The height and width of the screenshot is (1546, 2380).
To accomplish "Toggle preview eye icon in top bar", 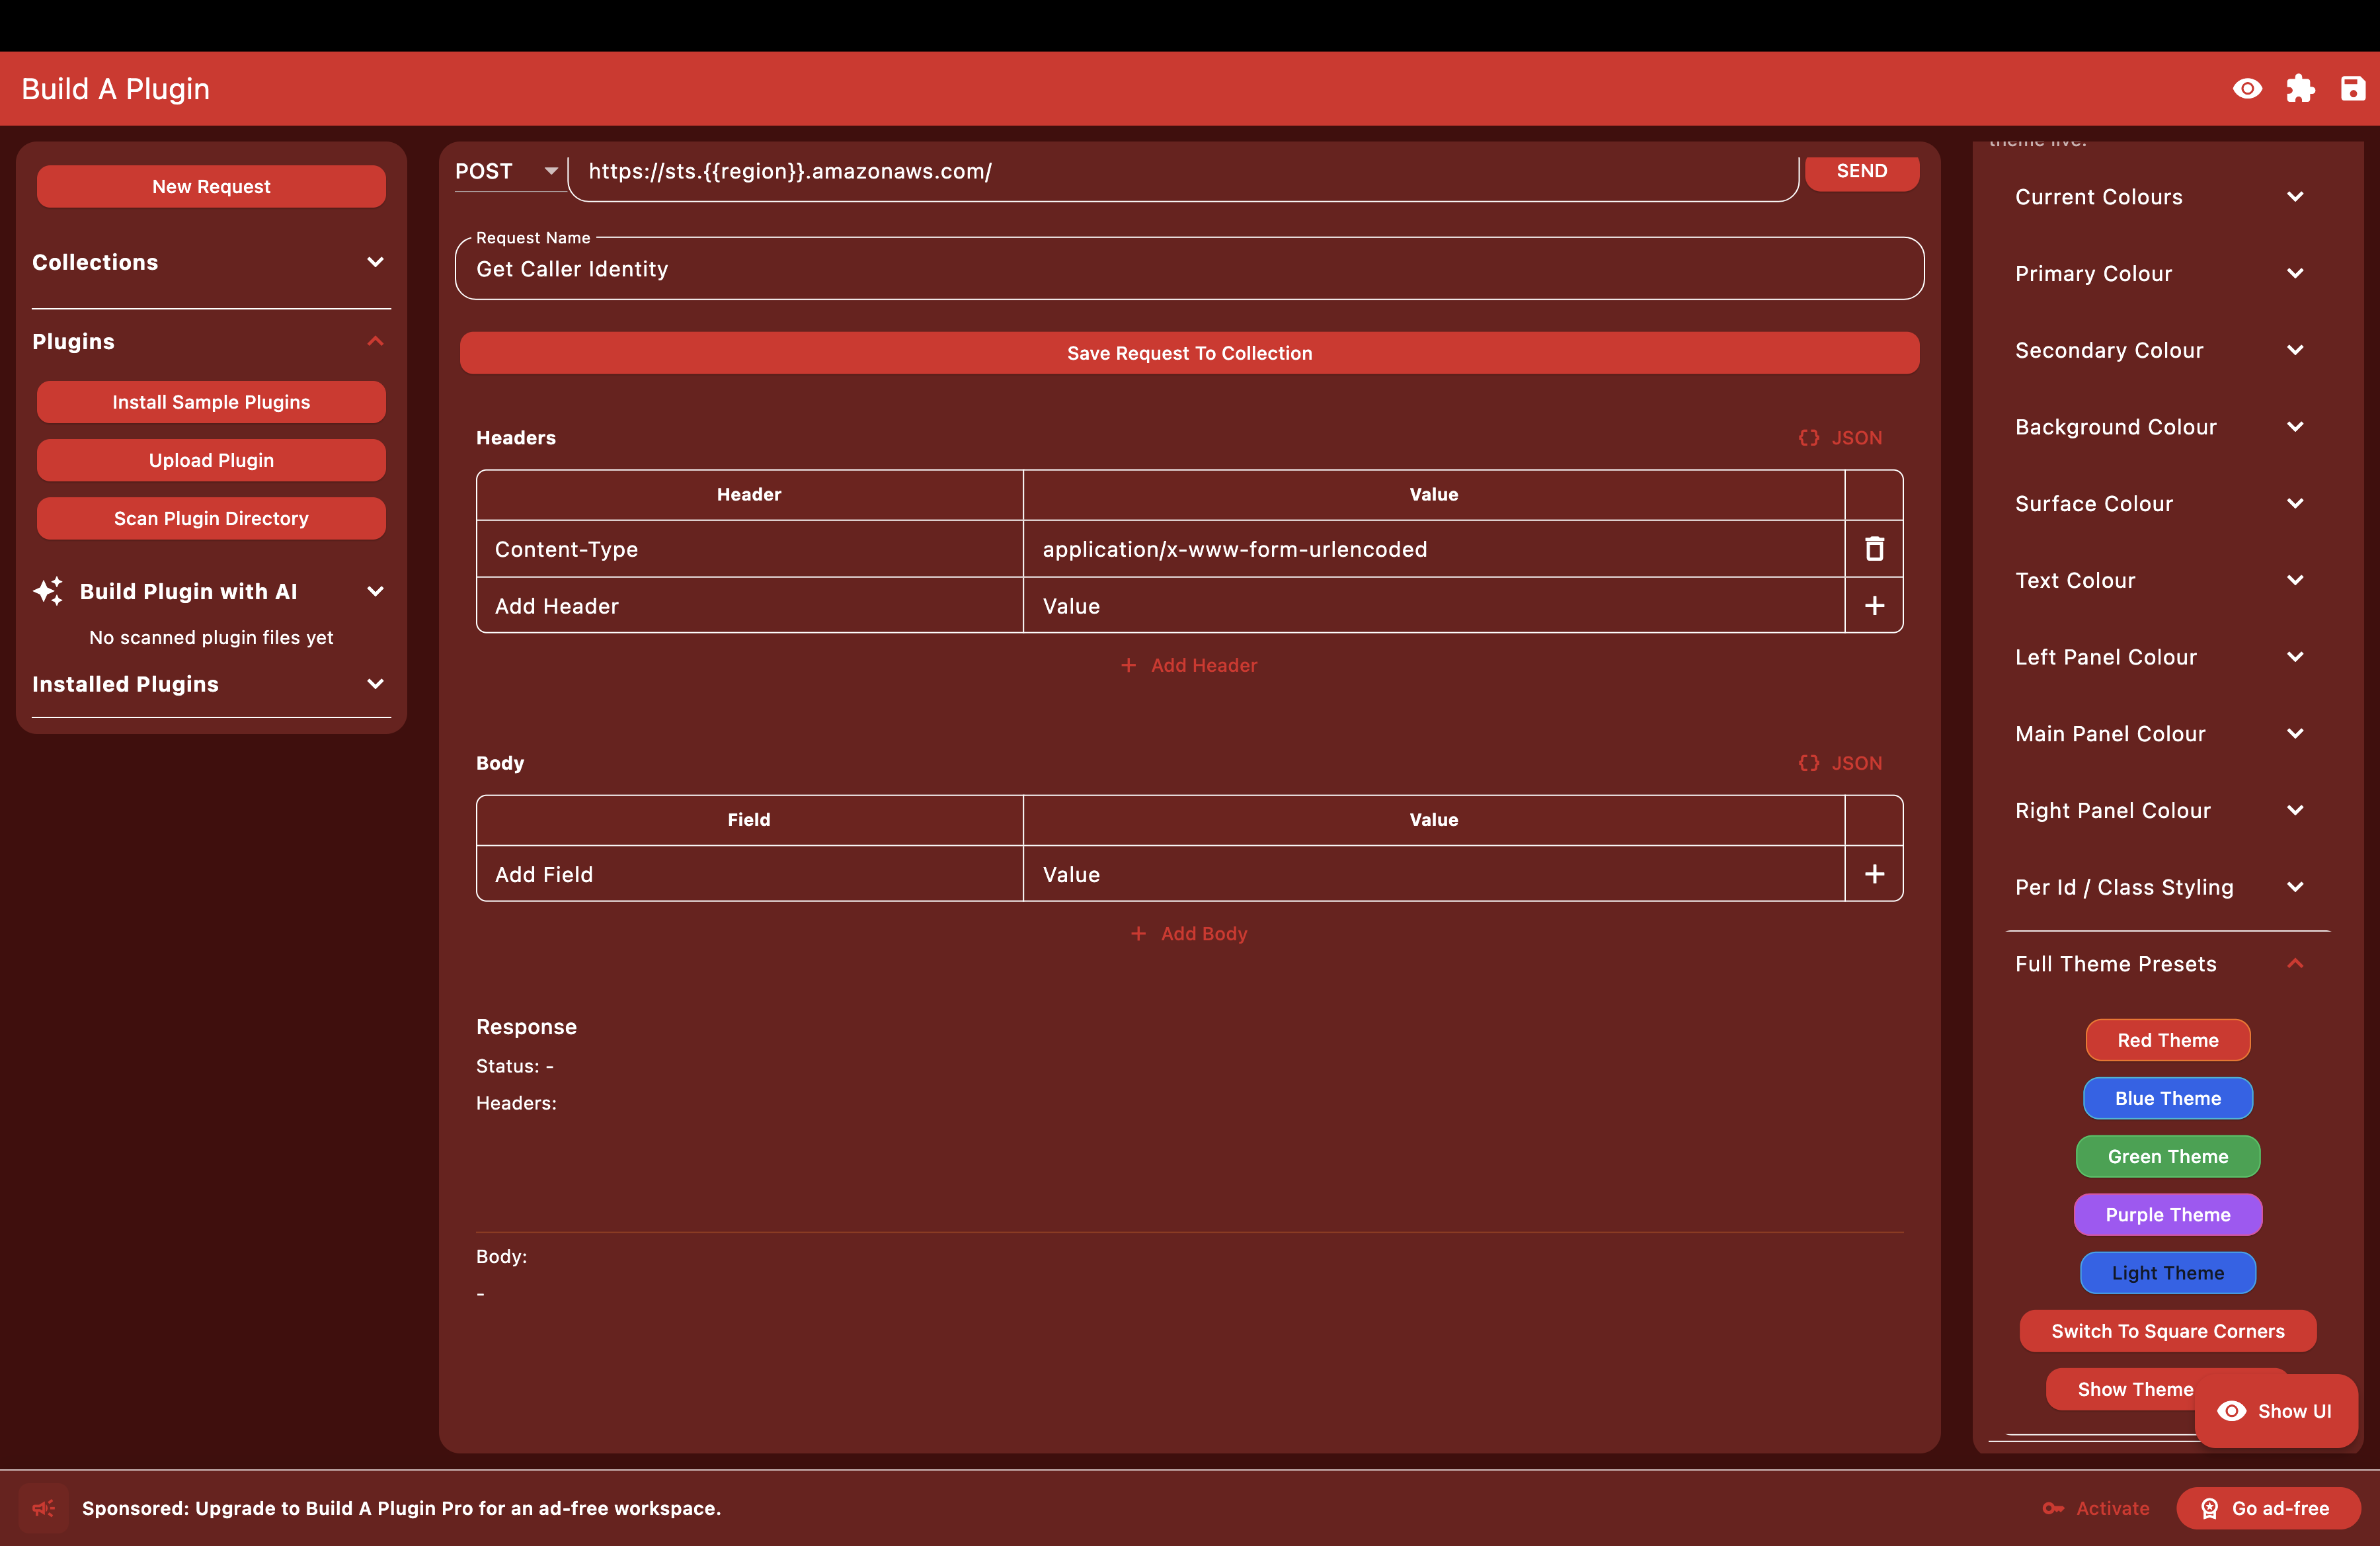I will pyautogui.click(x=2247, y=89).
